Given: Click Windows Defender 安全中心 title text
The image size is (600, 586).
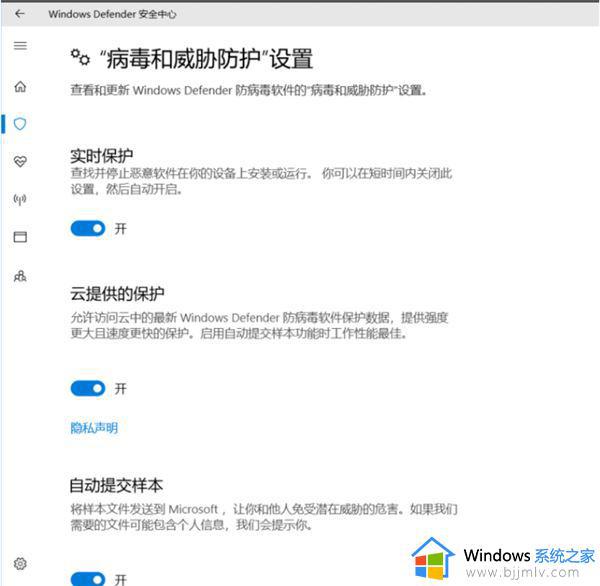Looking at the screenshot, I should click(x=112, y=14).
